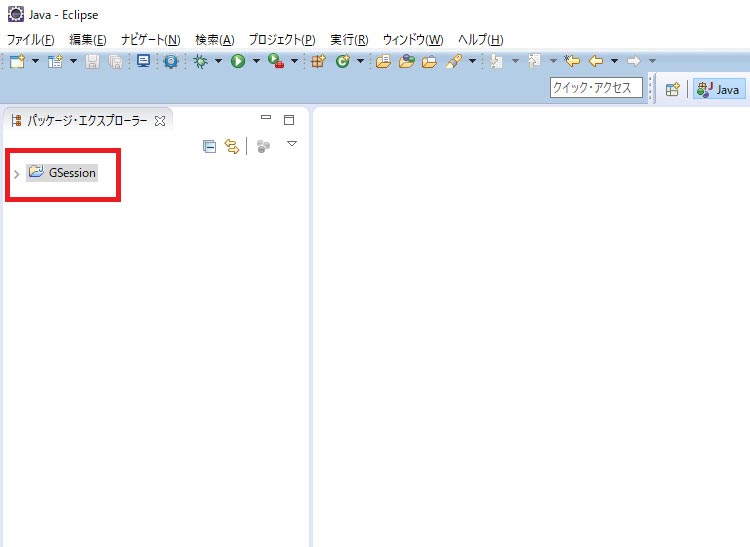Open the 編集(E) menu
Image resolution: width=750 pixels, height=547 pixels.
click(88, 40)
